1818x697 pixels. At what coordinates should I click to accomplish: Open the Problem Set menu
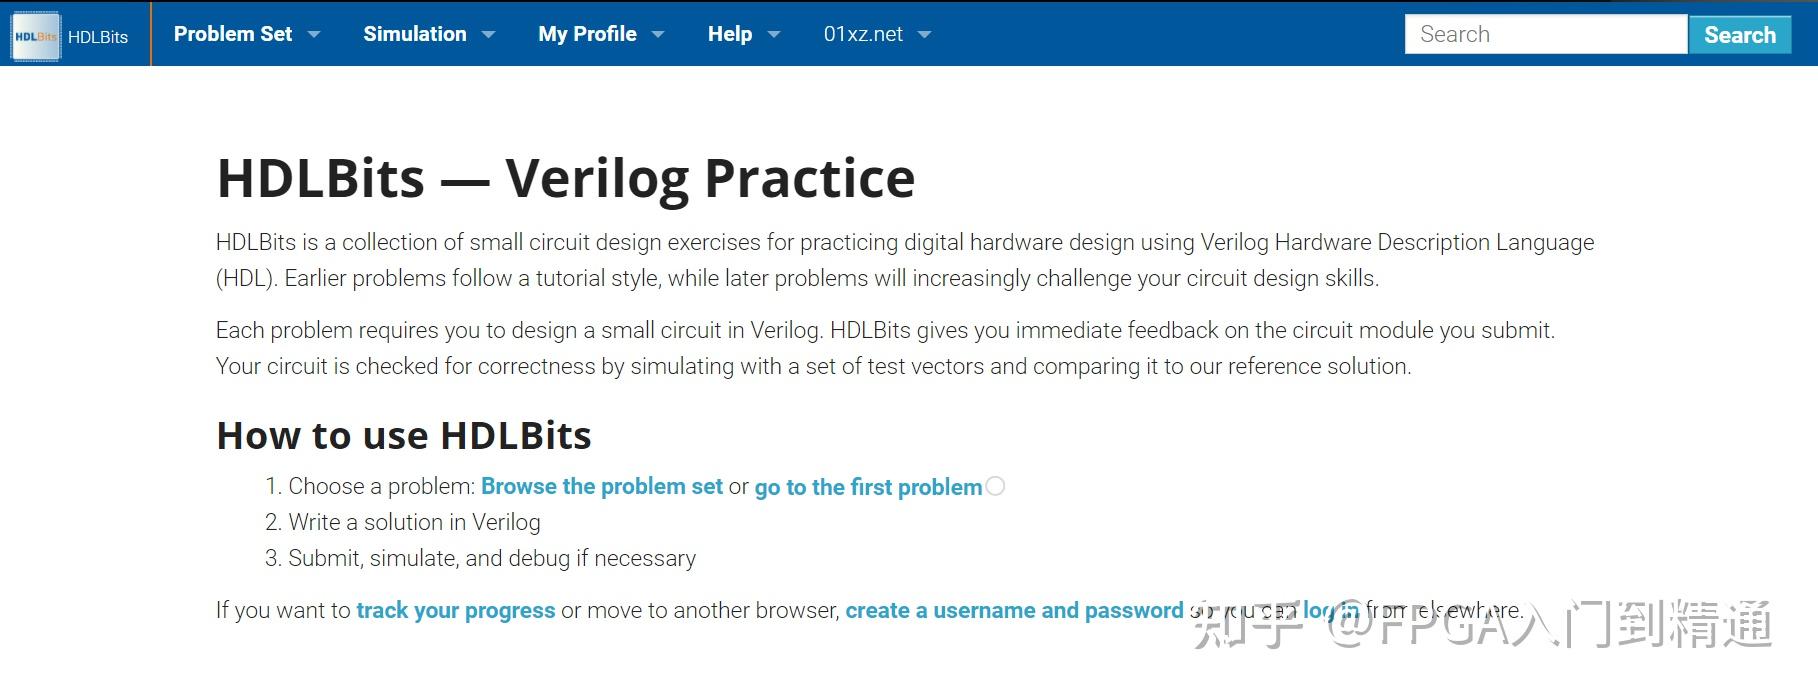point(233,34)
